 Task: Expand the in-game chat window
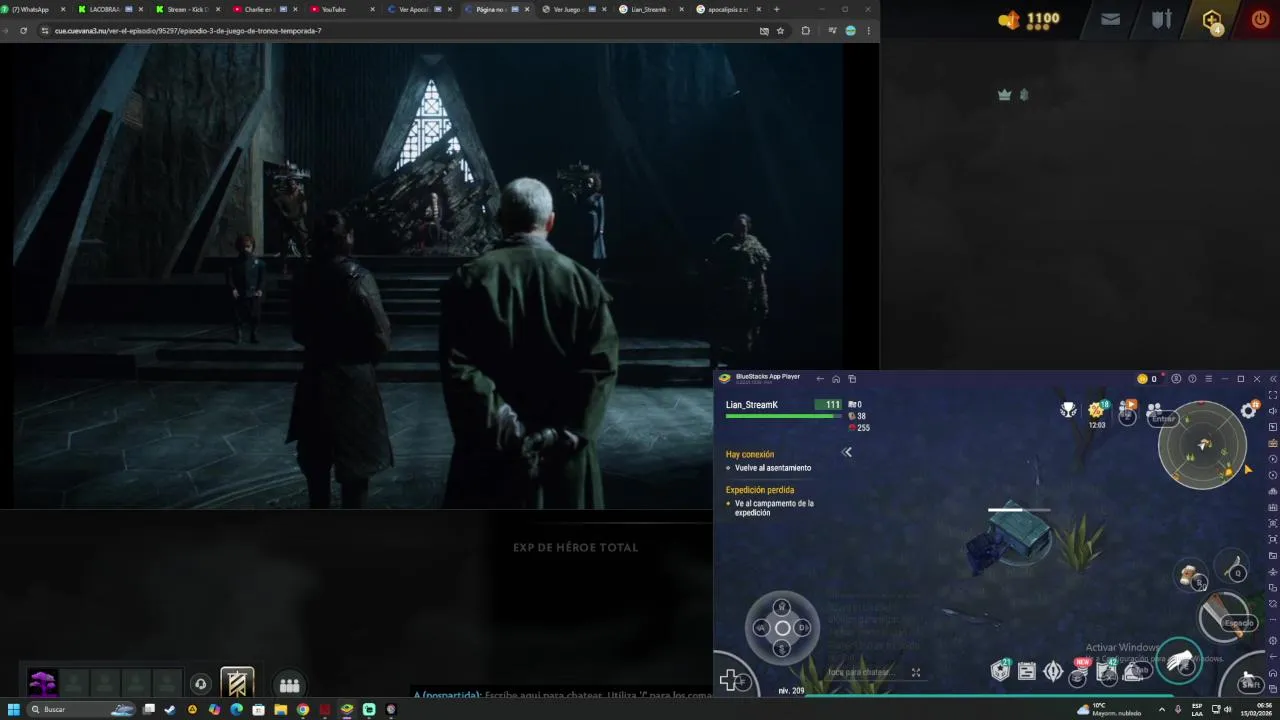[915, 672]
